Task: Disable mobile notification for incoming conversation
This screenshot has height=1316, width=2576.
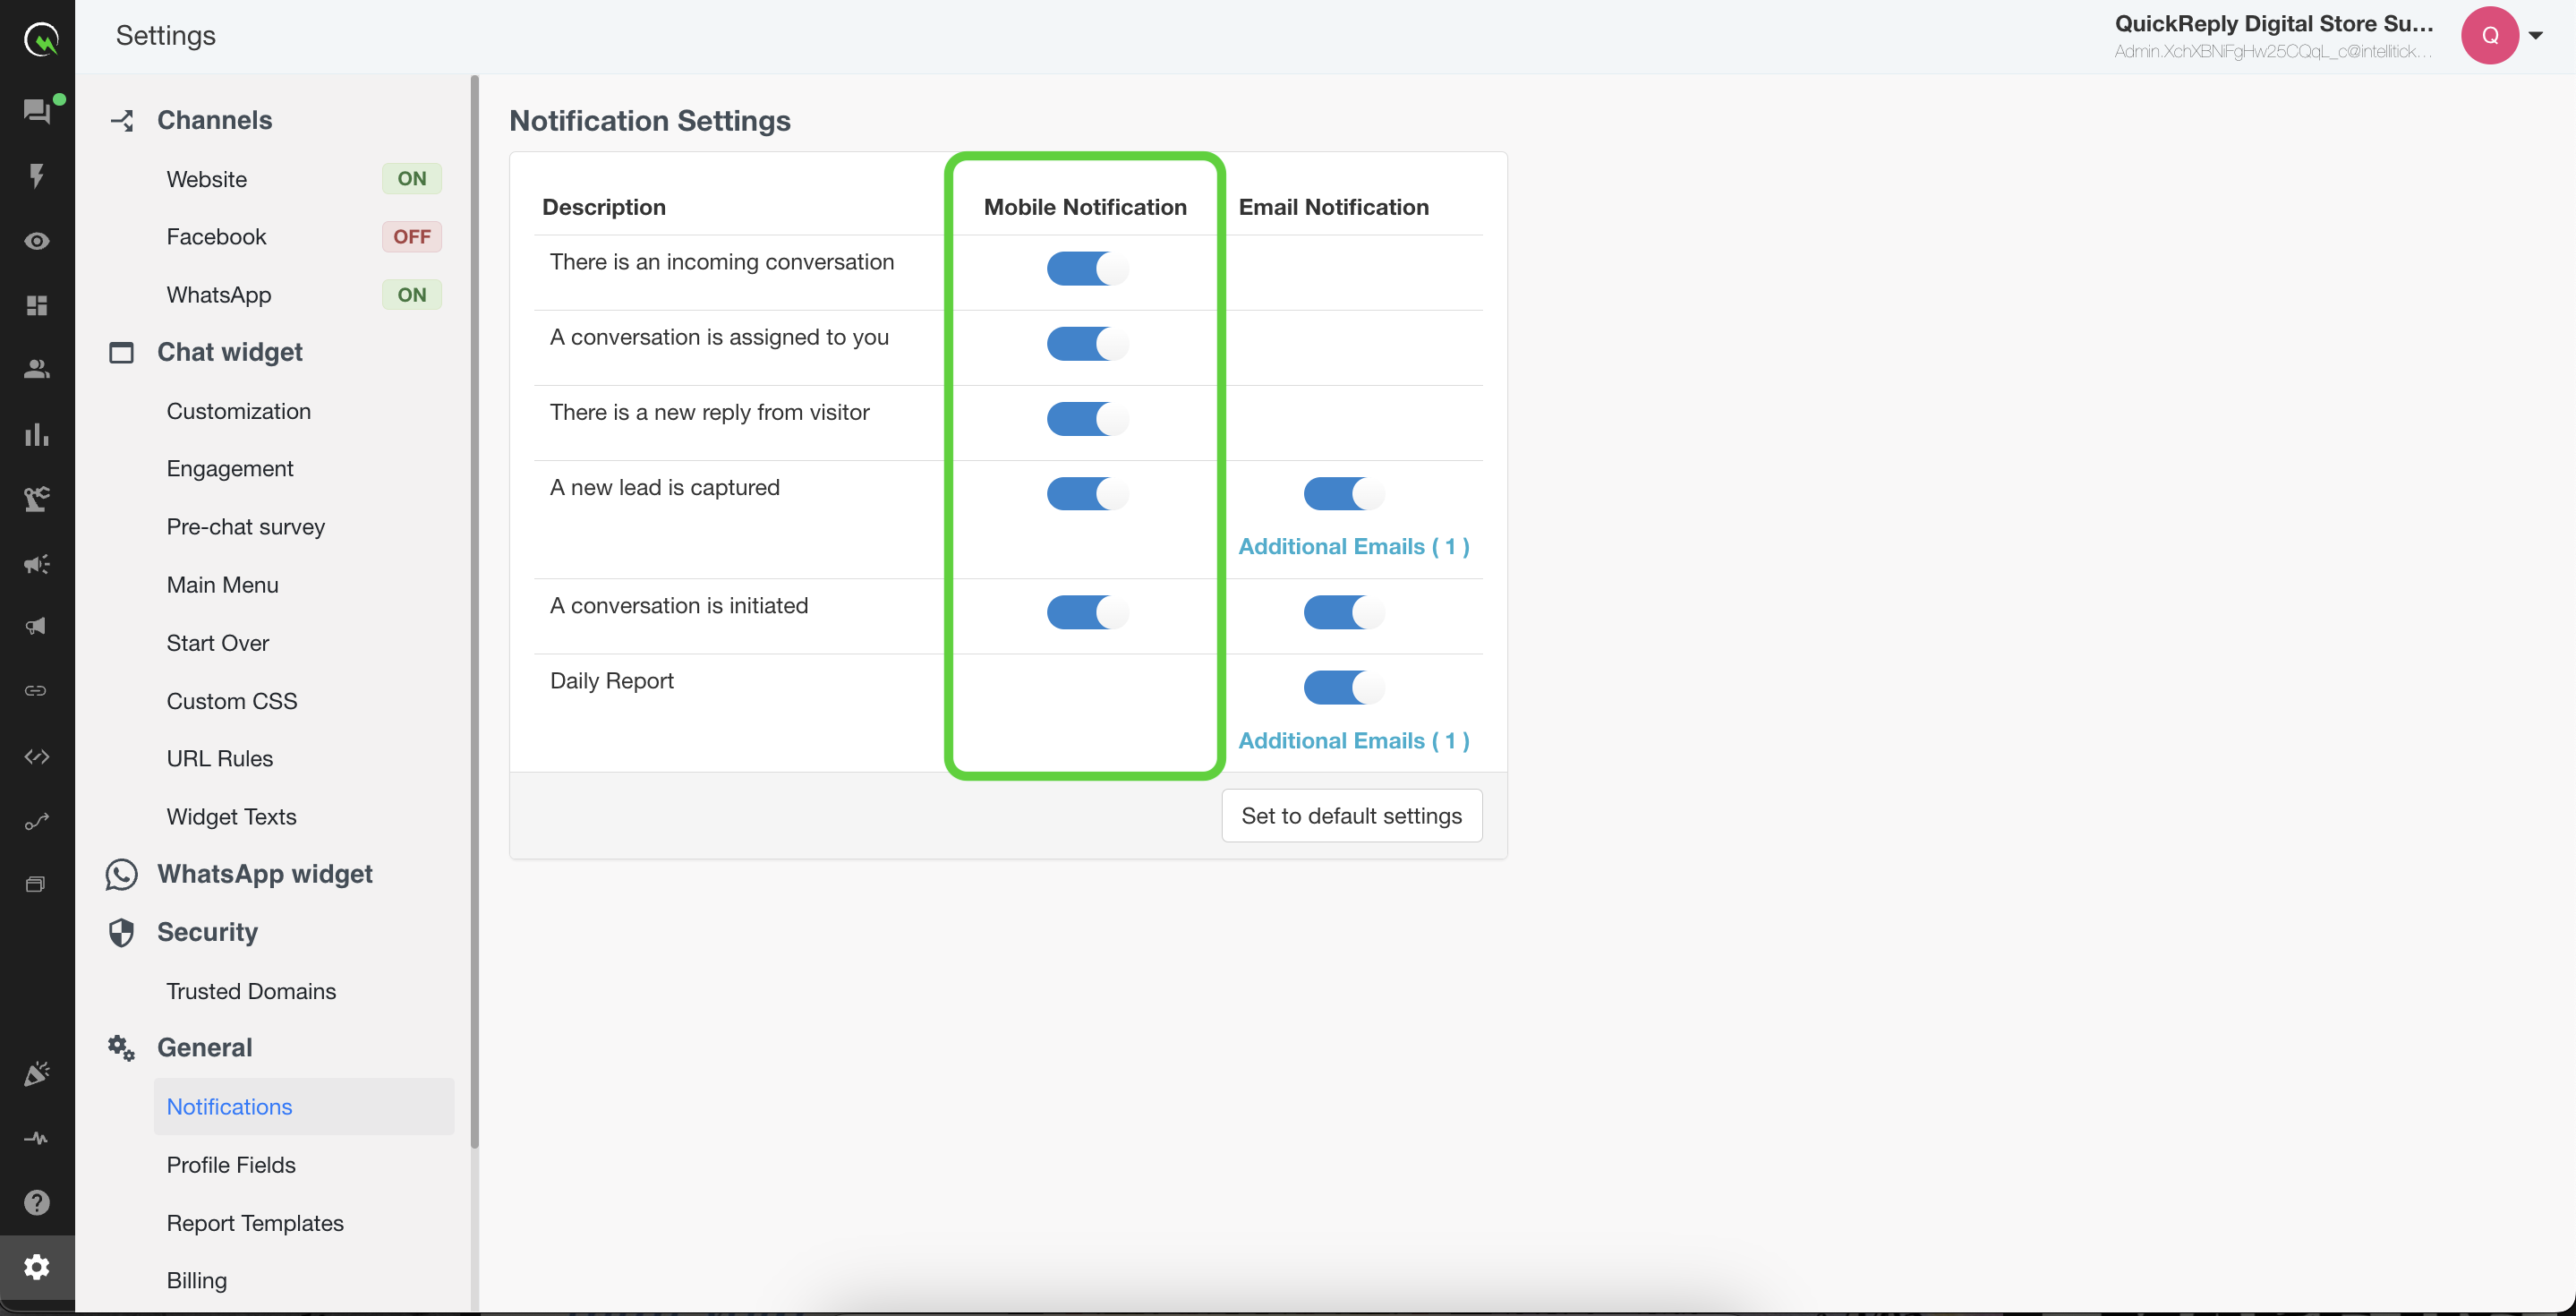Action: (1087, 268)
